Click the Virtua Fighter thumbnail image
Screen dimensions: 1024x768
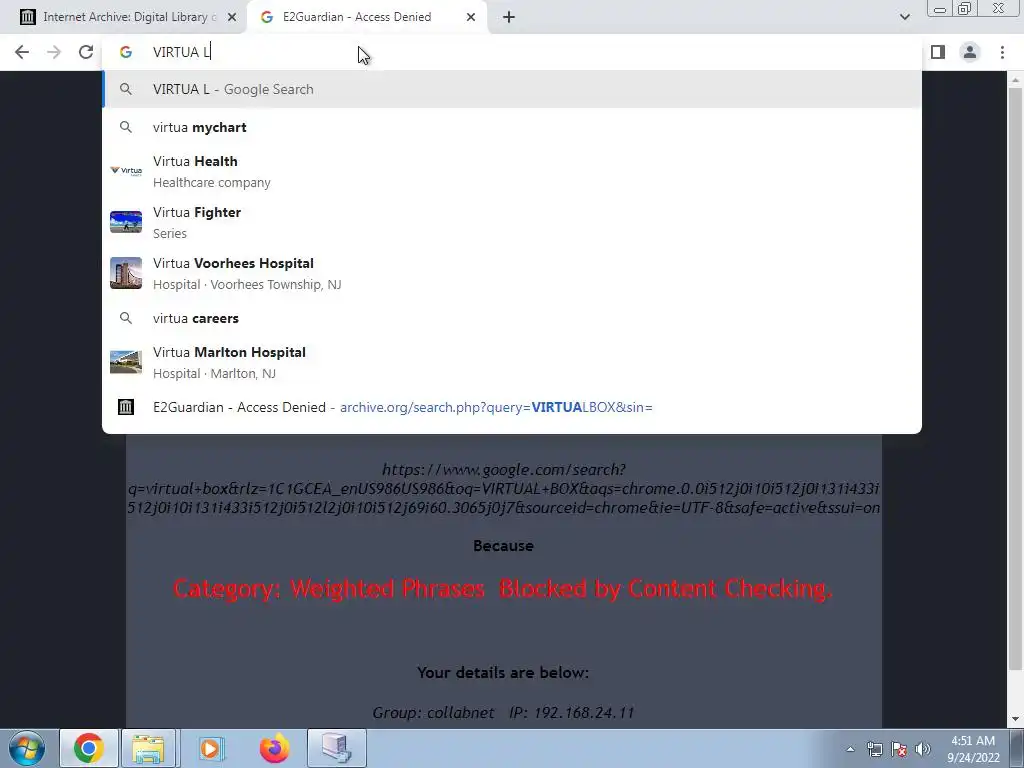[126, 222]
